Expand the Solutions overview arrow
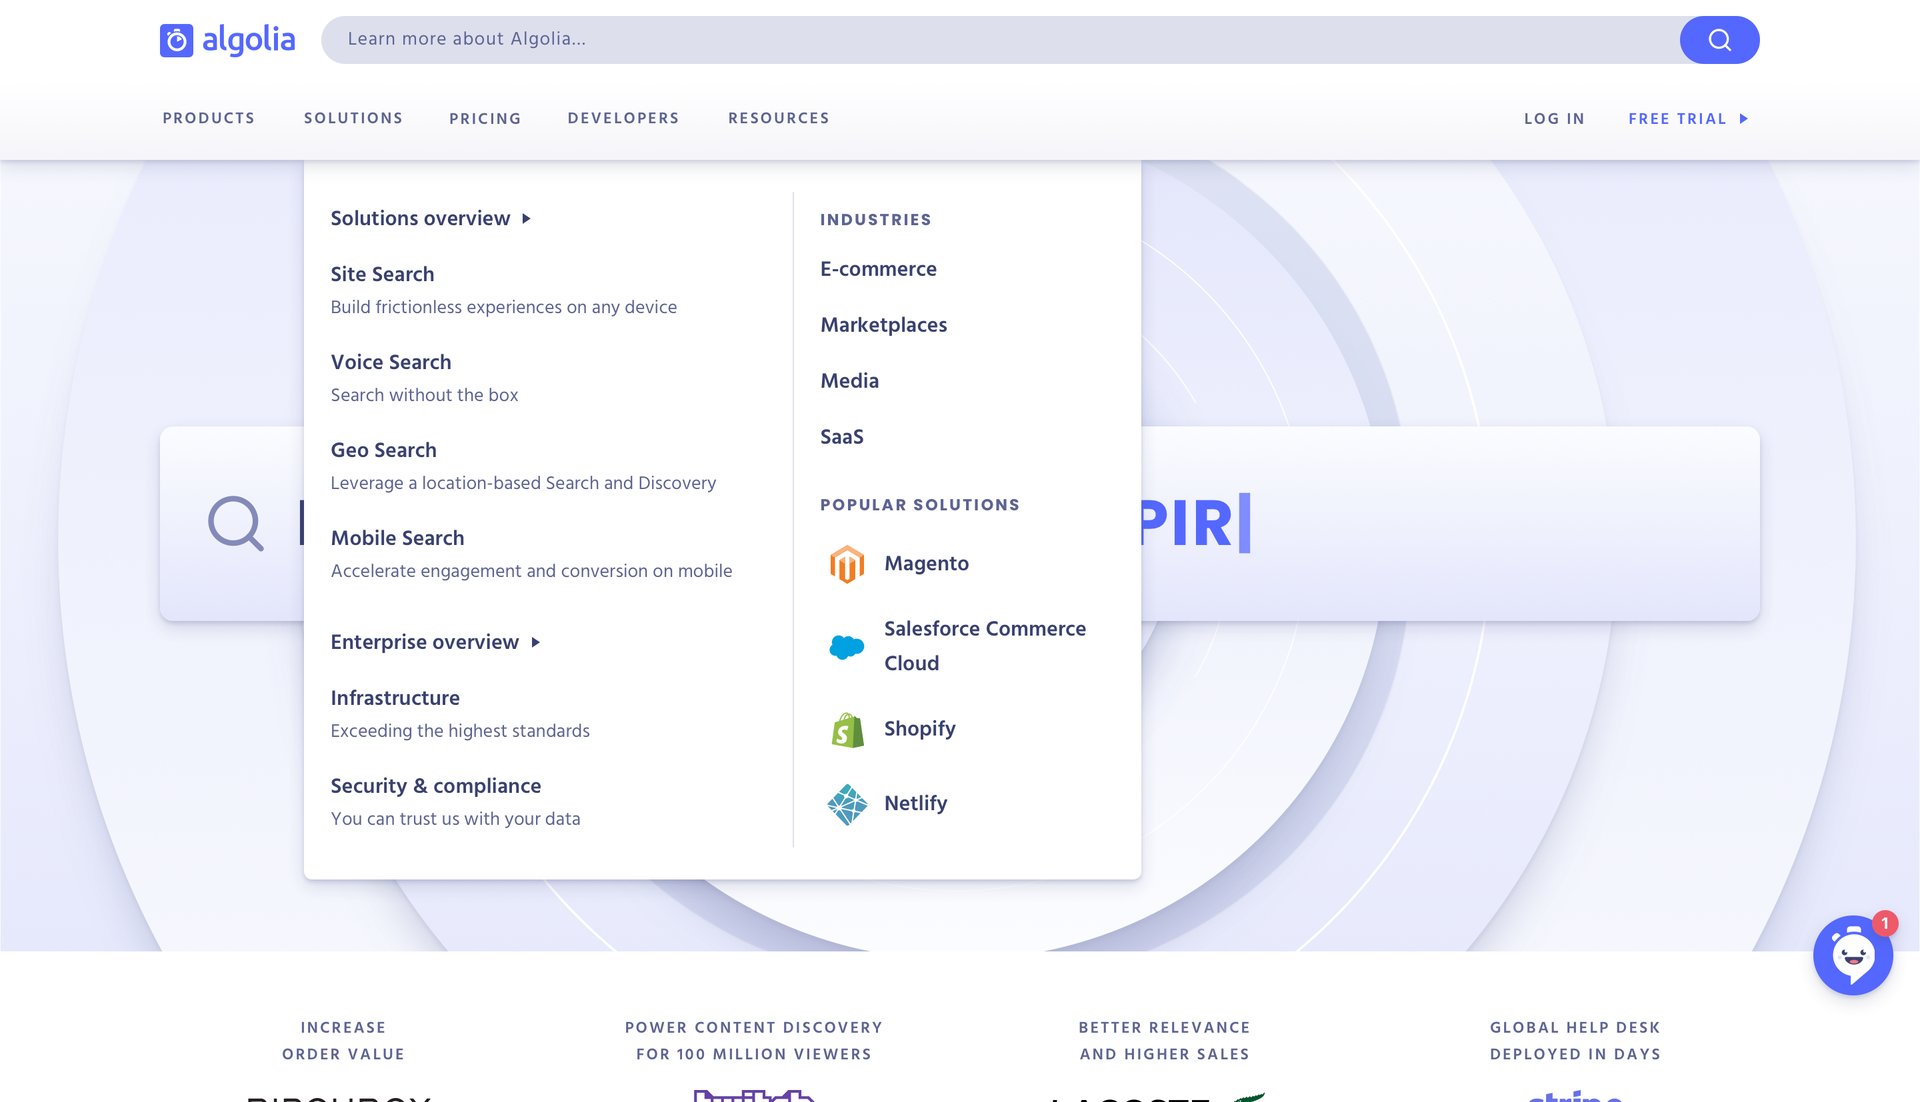The height and width of the screenshot is (1102, 1920). (x=525, y=218)
